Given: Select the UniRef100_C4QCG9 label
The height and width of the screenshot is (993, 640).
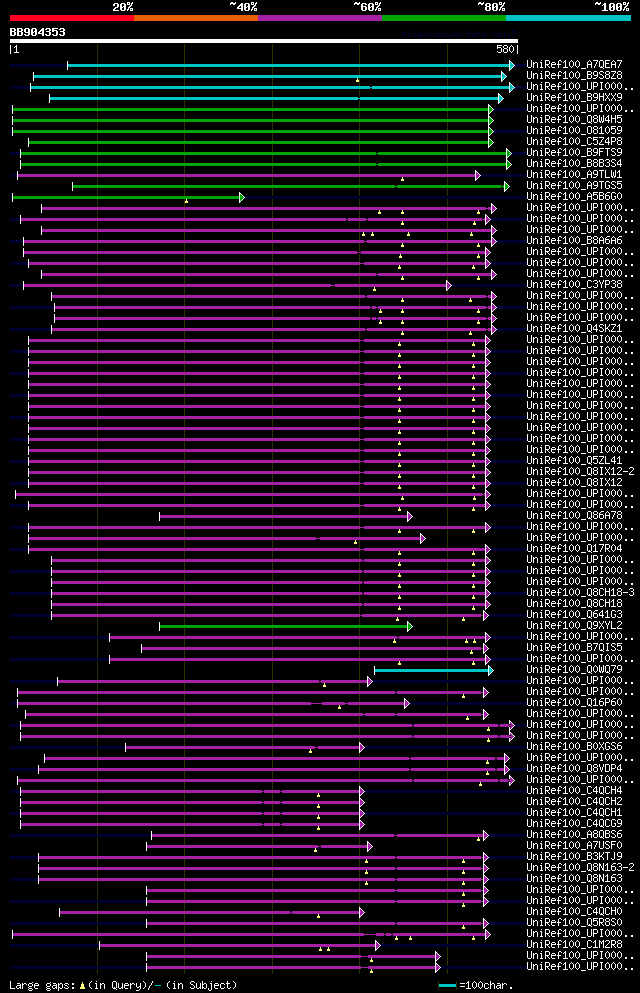Looking at the screenshot, I should point(574,823).
